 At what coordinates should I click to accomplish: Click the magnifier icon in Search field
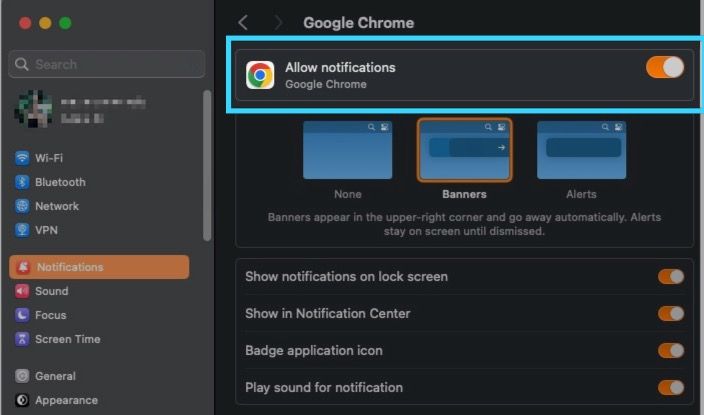point(21,64)
